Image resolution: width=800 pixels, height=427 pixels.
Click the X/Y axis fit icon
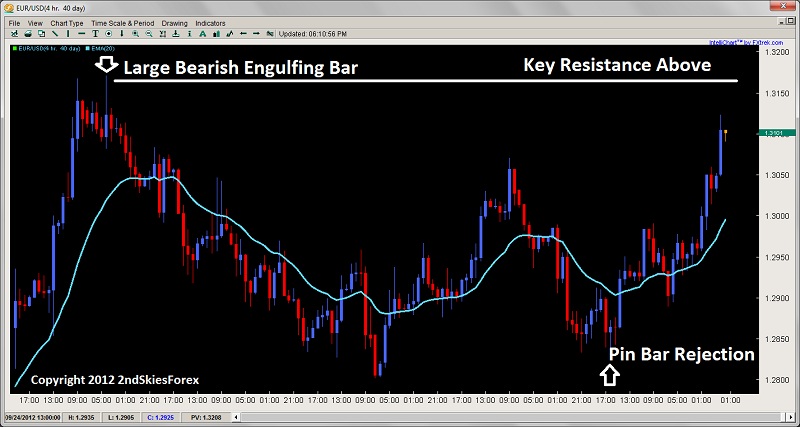click(x=163, y=34)
